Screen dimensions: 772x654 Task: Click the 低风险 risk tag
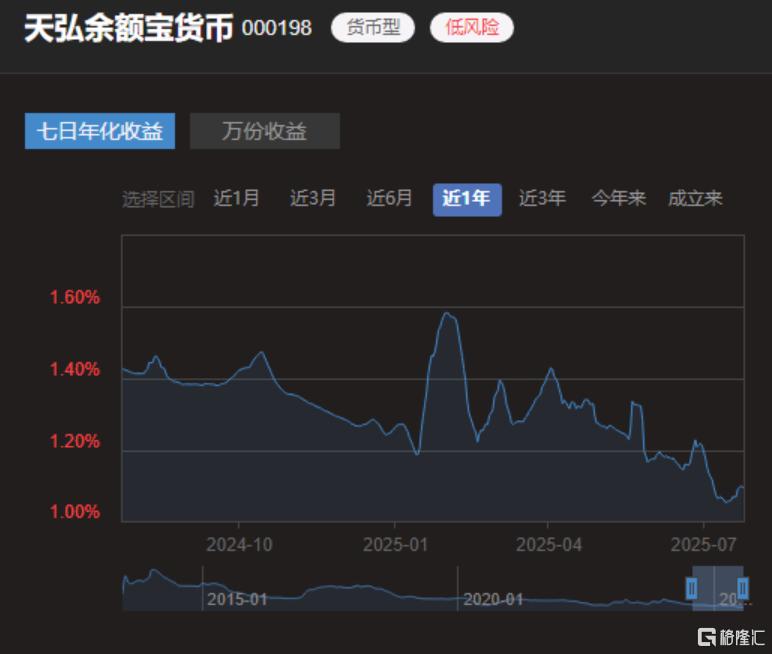472,28
